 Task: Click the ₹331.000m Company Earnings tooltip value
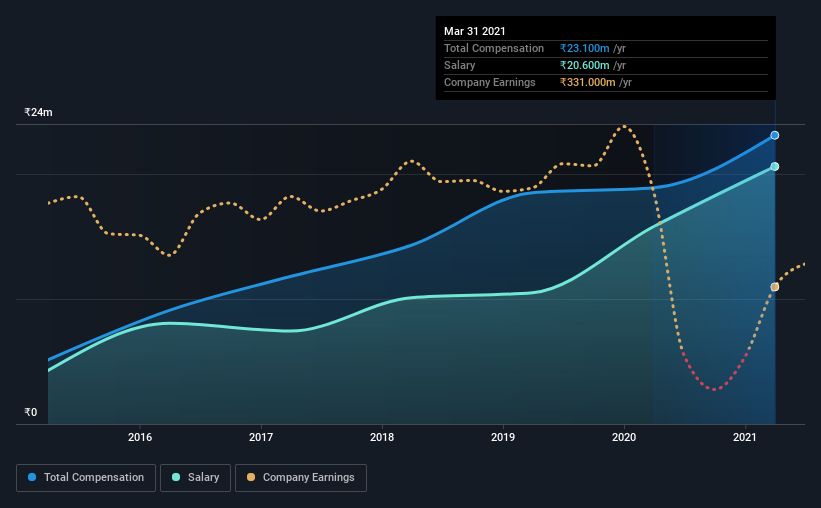pos(587,82)
